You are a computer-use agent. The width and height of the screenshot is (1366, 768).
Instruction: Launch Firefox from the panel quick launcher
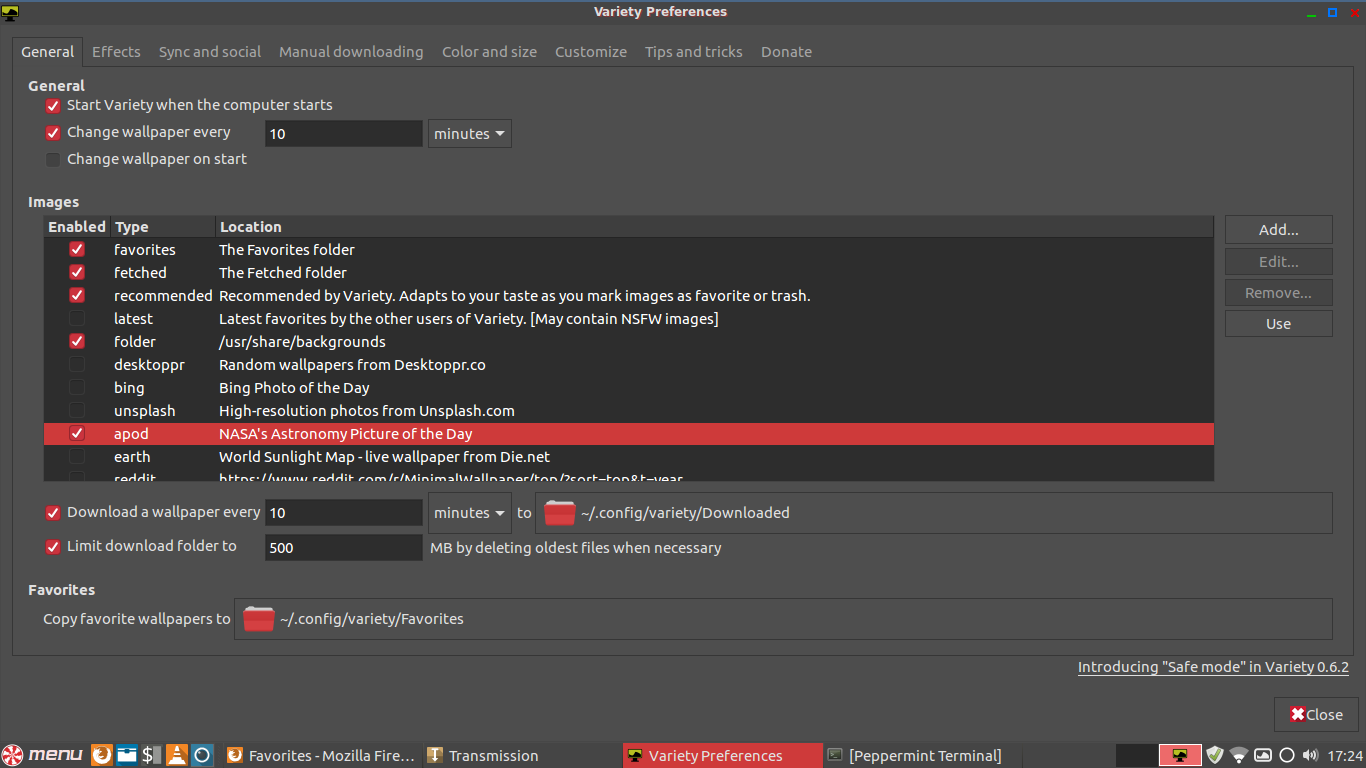tap(101, 755)
